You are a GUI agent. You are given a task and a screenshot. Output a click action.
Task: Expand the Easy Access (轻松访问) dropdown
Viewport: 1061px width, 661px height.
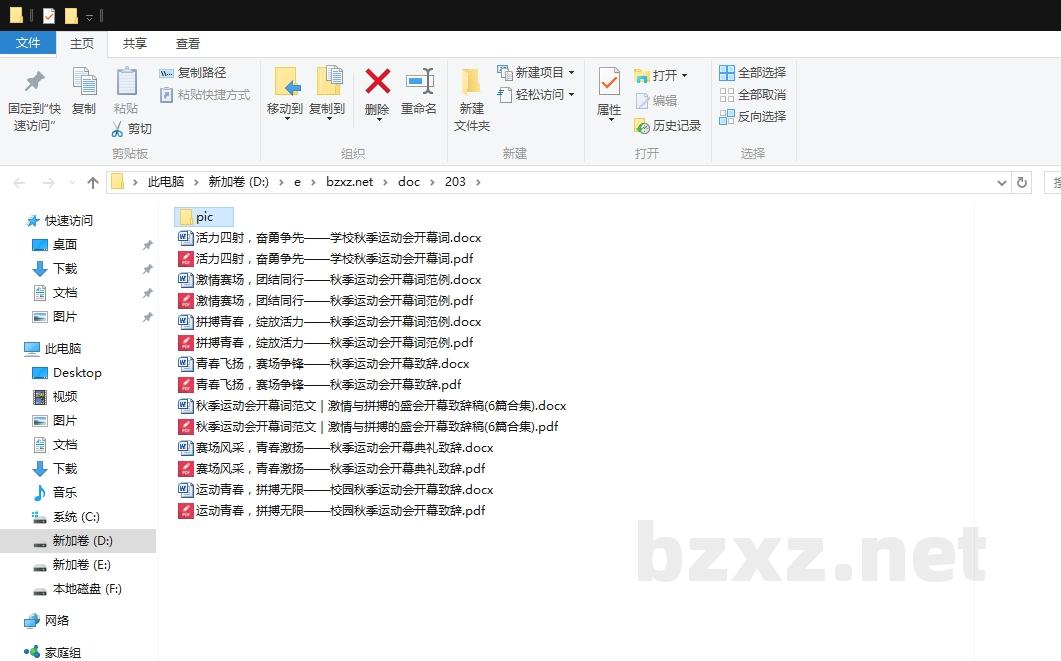point(571,95)
